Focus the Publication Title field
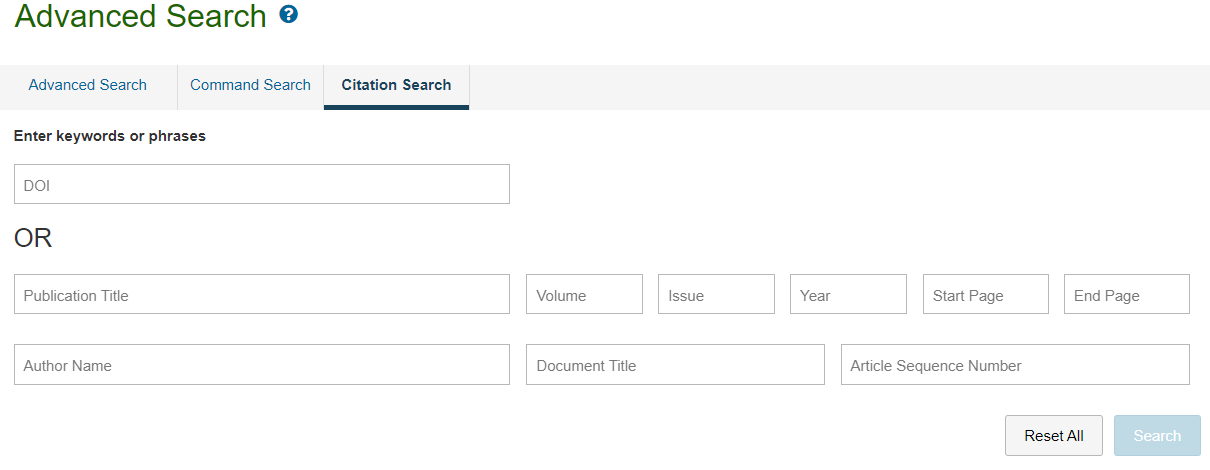Screen dimensions: 1210x470 click(262, 294)
